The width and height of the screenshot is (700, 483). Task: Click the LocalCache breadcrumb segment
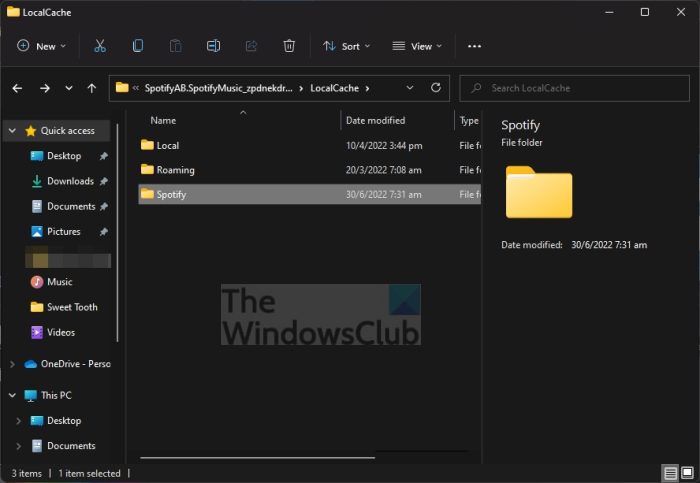point(334,88)
